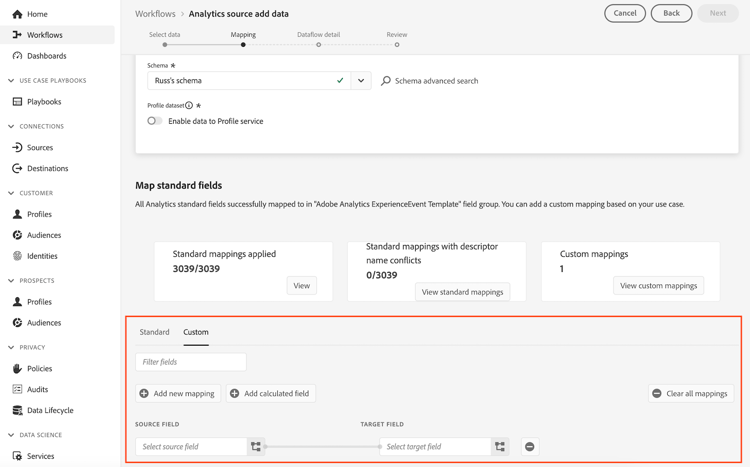Enable data to Profile service toggle

(154, 121)
